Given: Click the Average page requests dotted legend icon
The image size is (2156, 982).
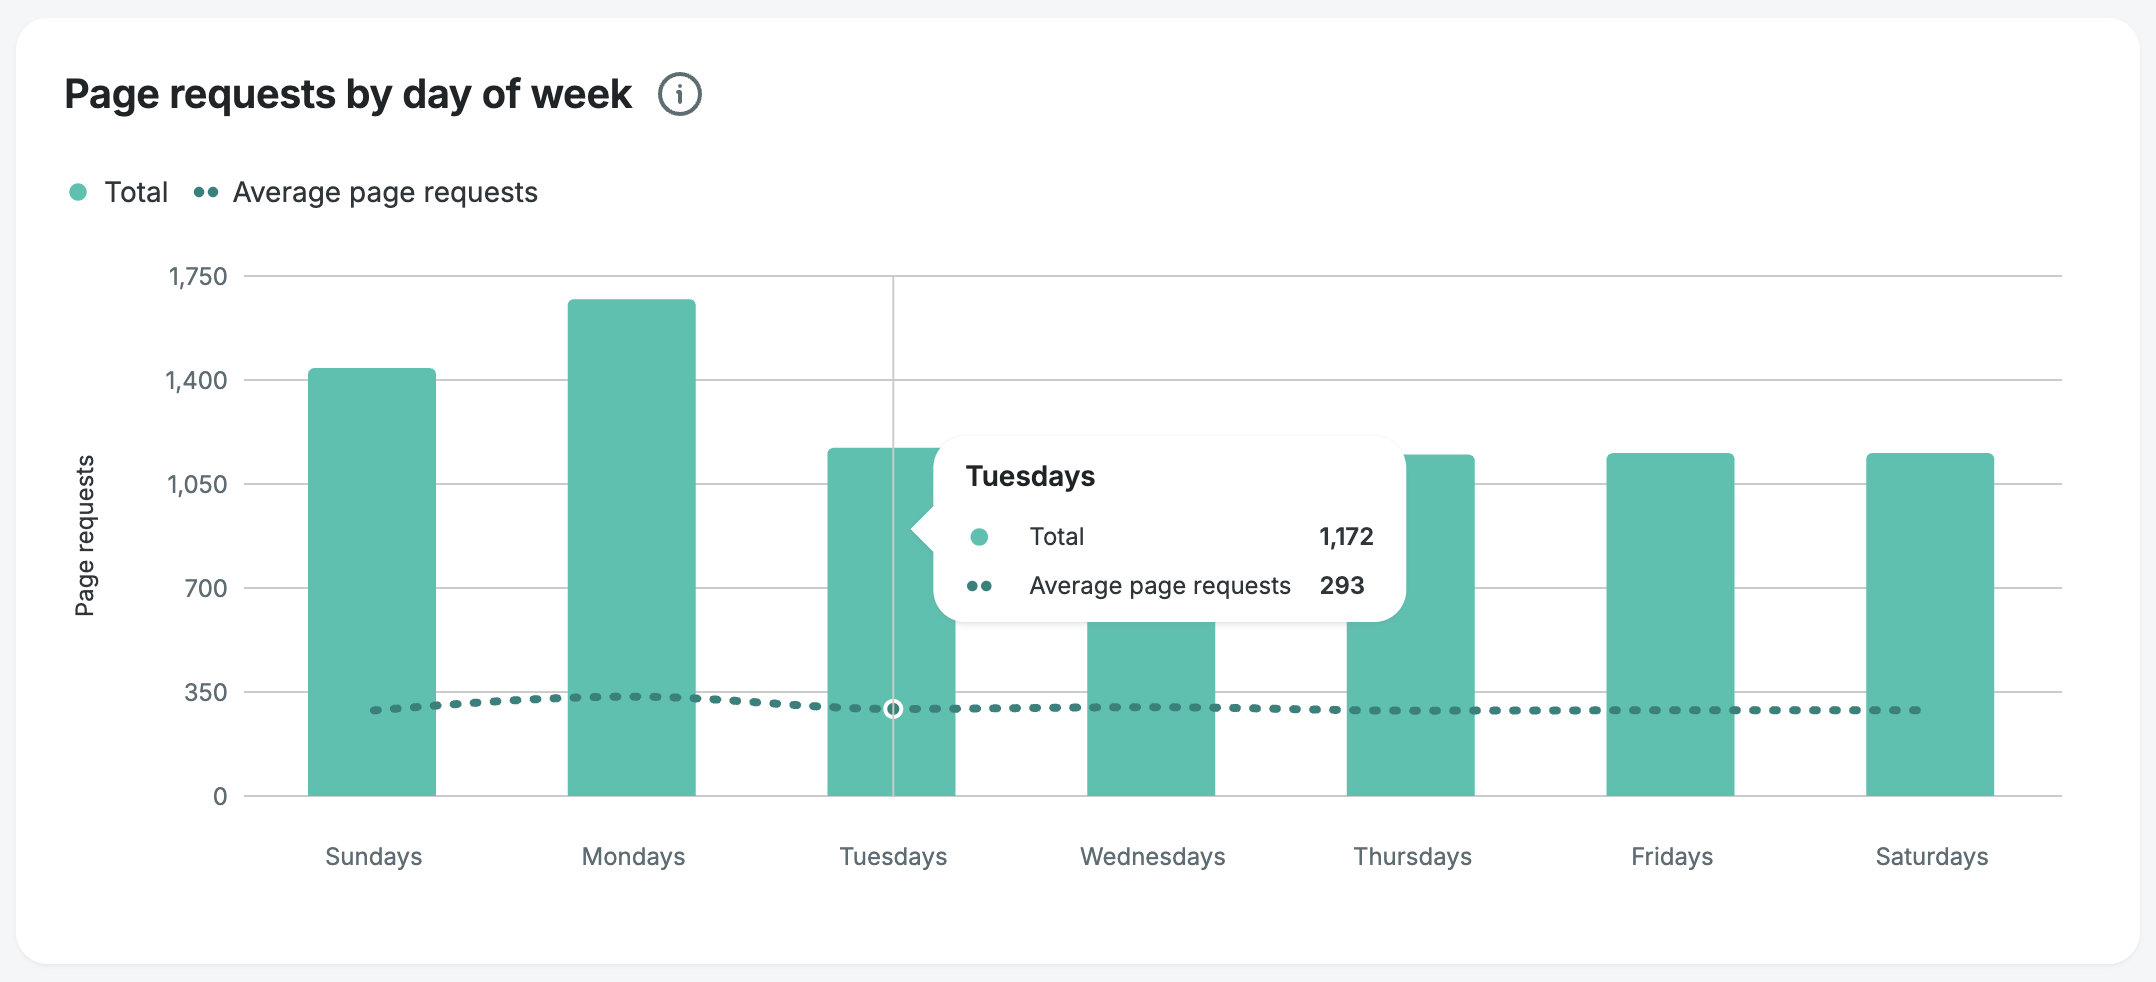Looking at the screenshot, I should tap(206, 192).
